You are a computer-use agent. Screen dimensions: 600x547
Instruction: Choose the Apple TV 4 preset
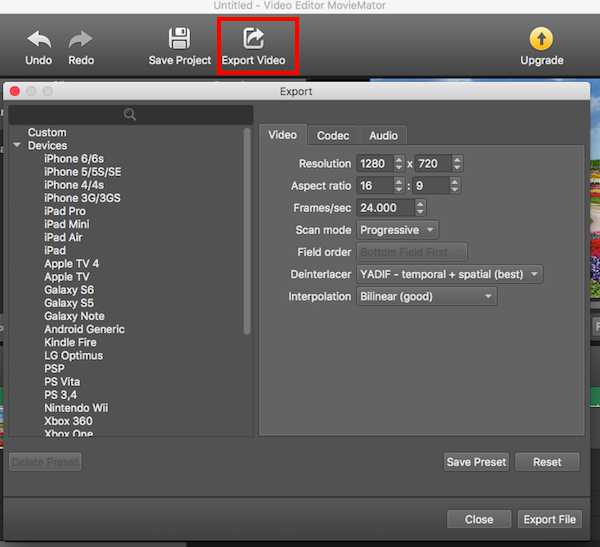[72, 264]
